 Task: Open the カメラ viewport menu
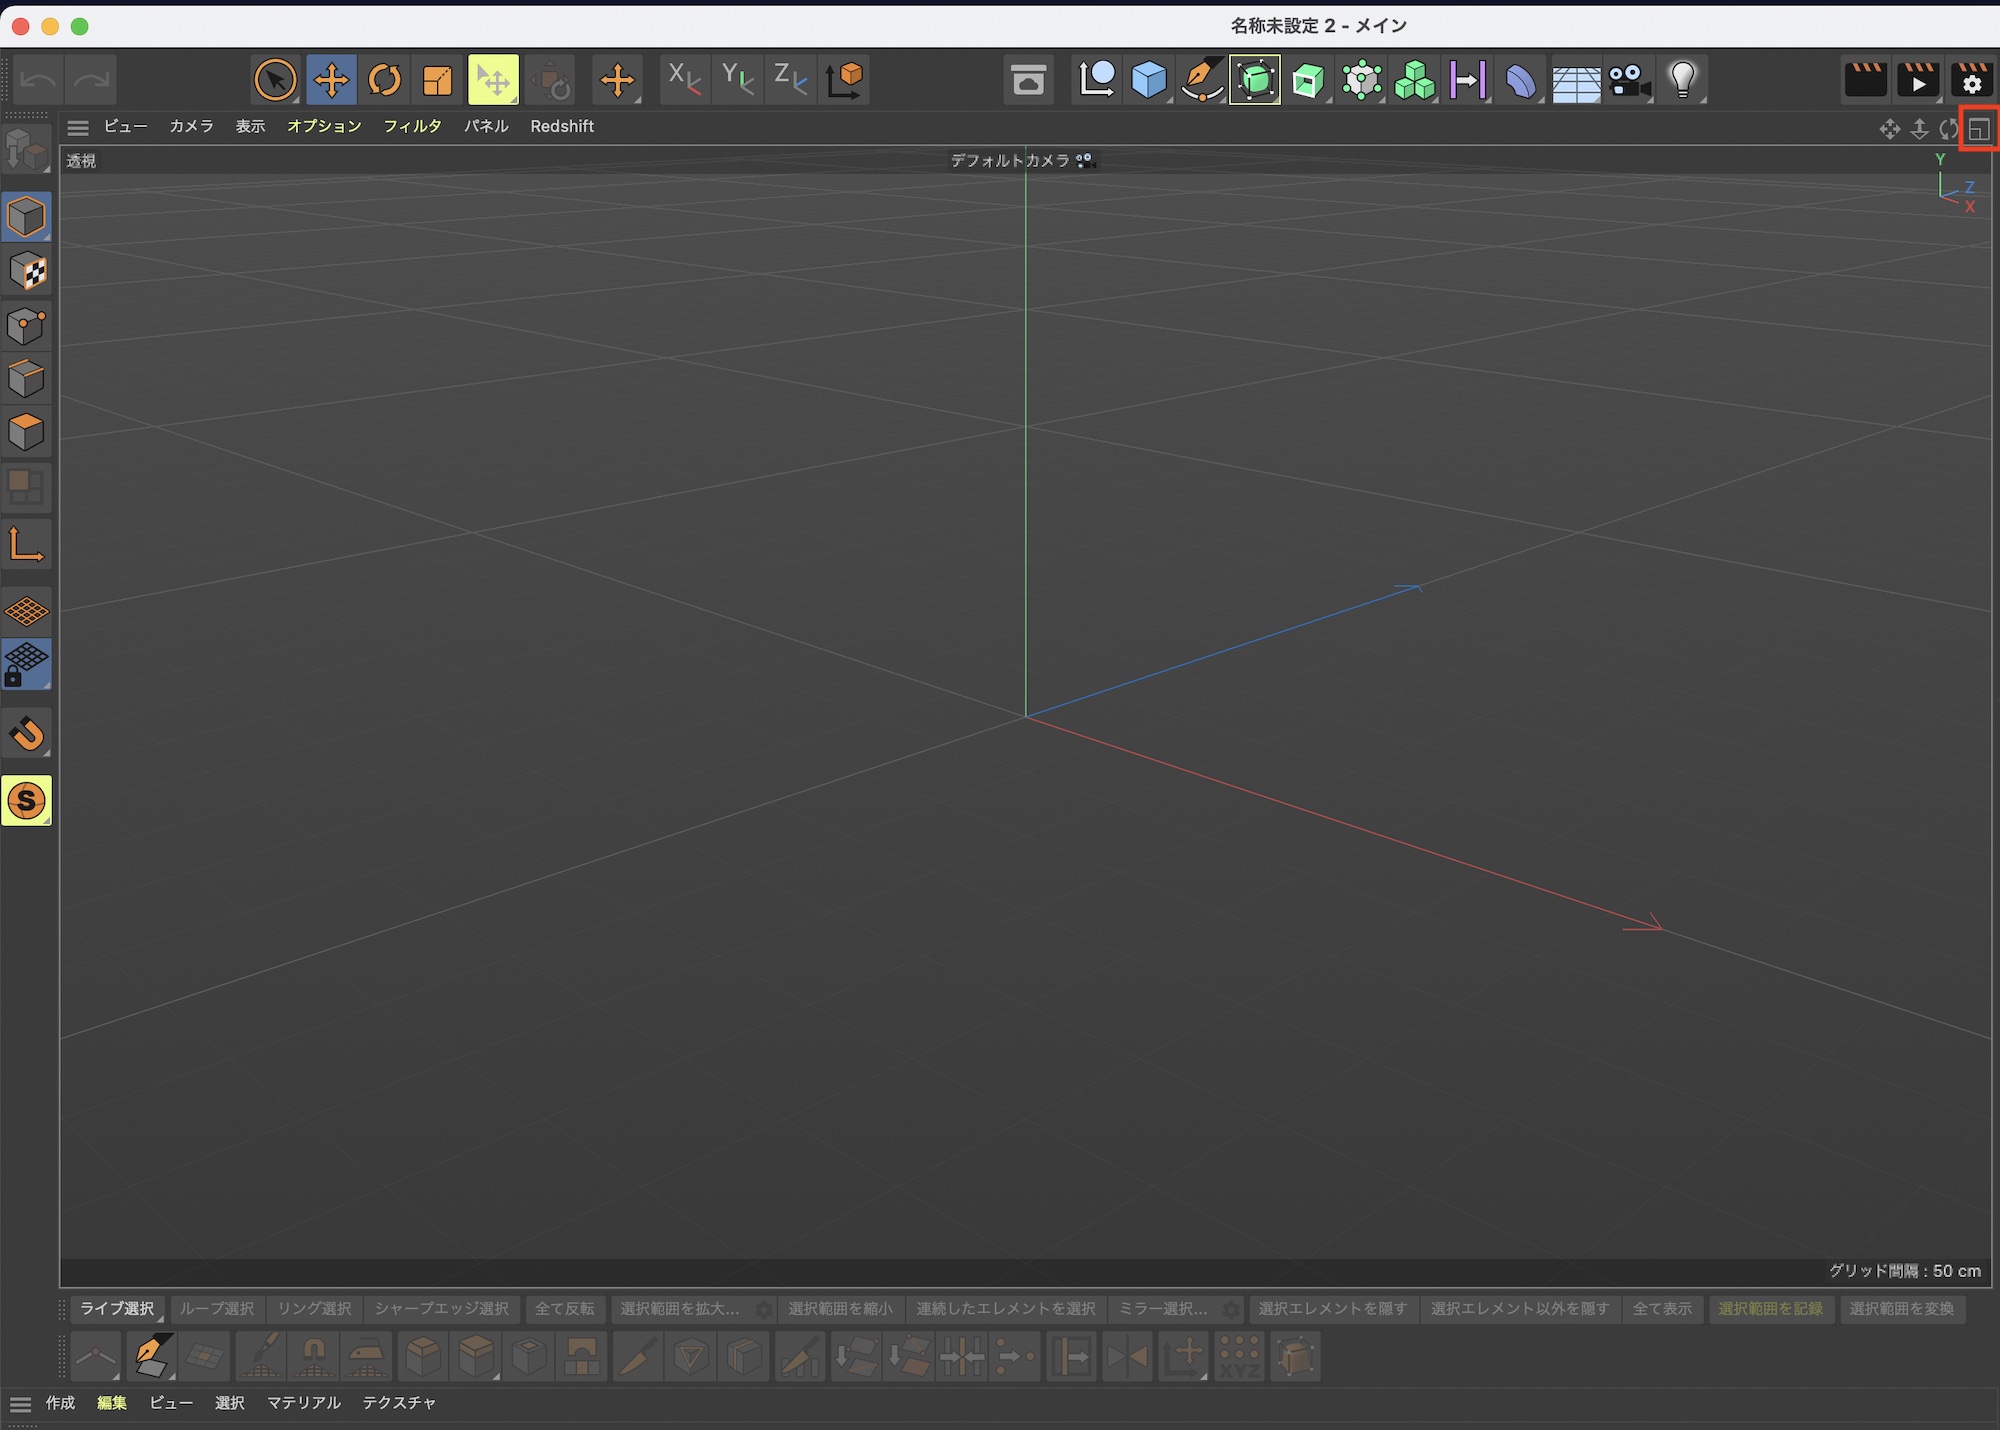coord(191,126)
